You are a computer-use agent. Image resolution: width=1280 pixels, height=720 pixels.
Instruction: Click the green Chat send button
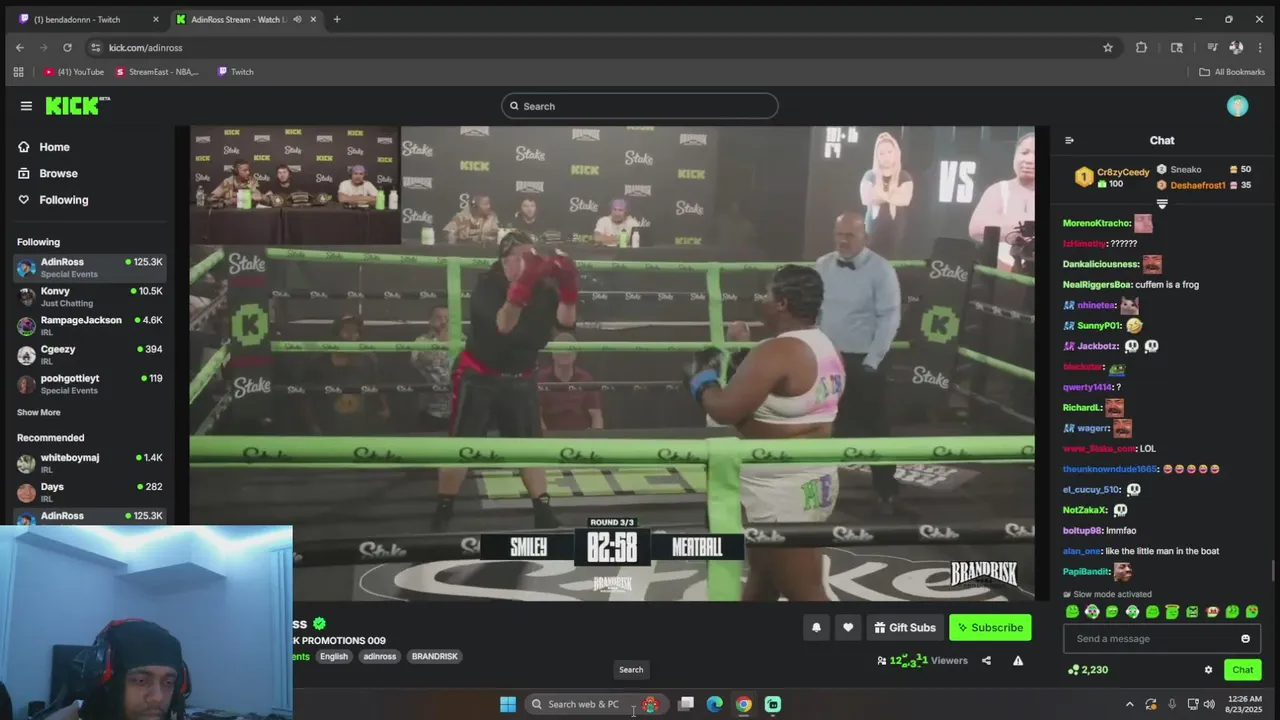coord(1242,670)
